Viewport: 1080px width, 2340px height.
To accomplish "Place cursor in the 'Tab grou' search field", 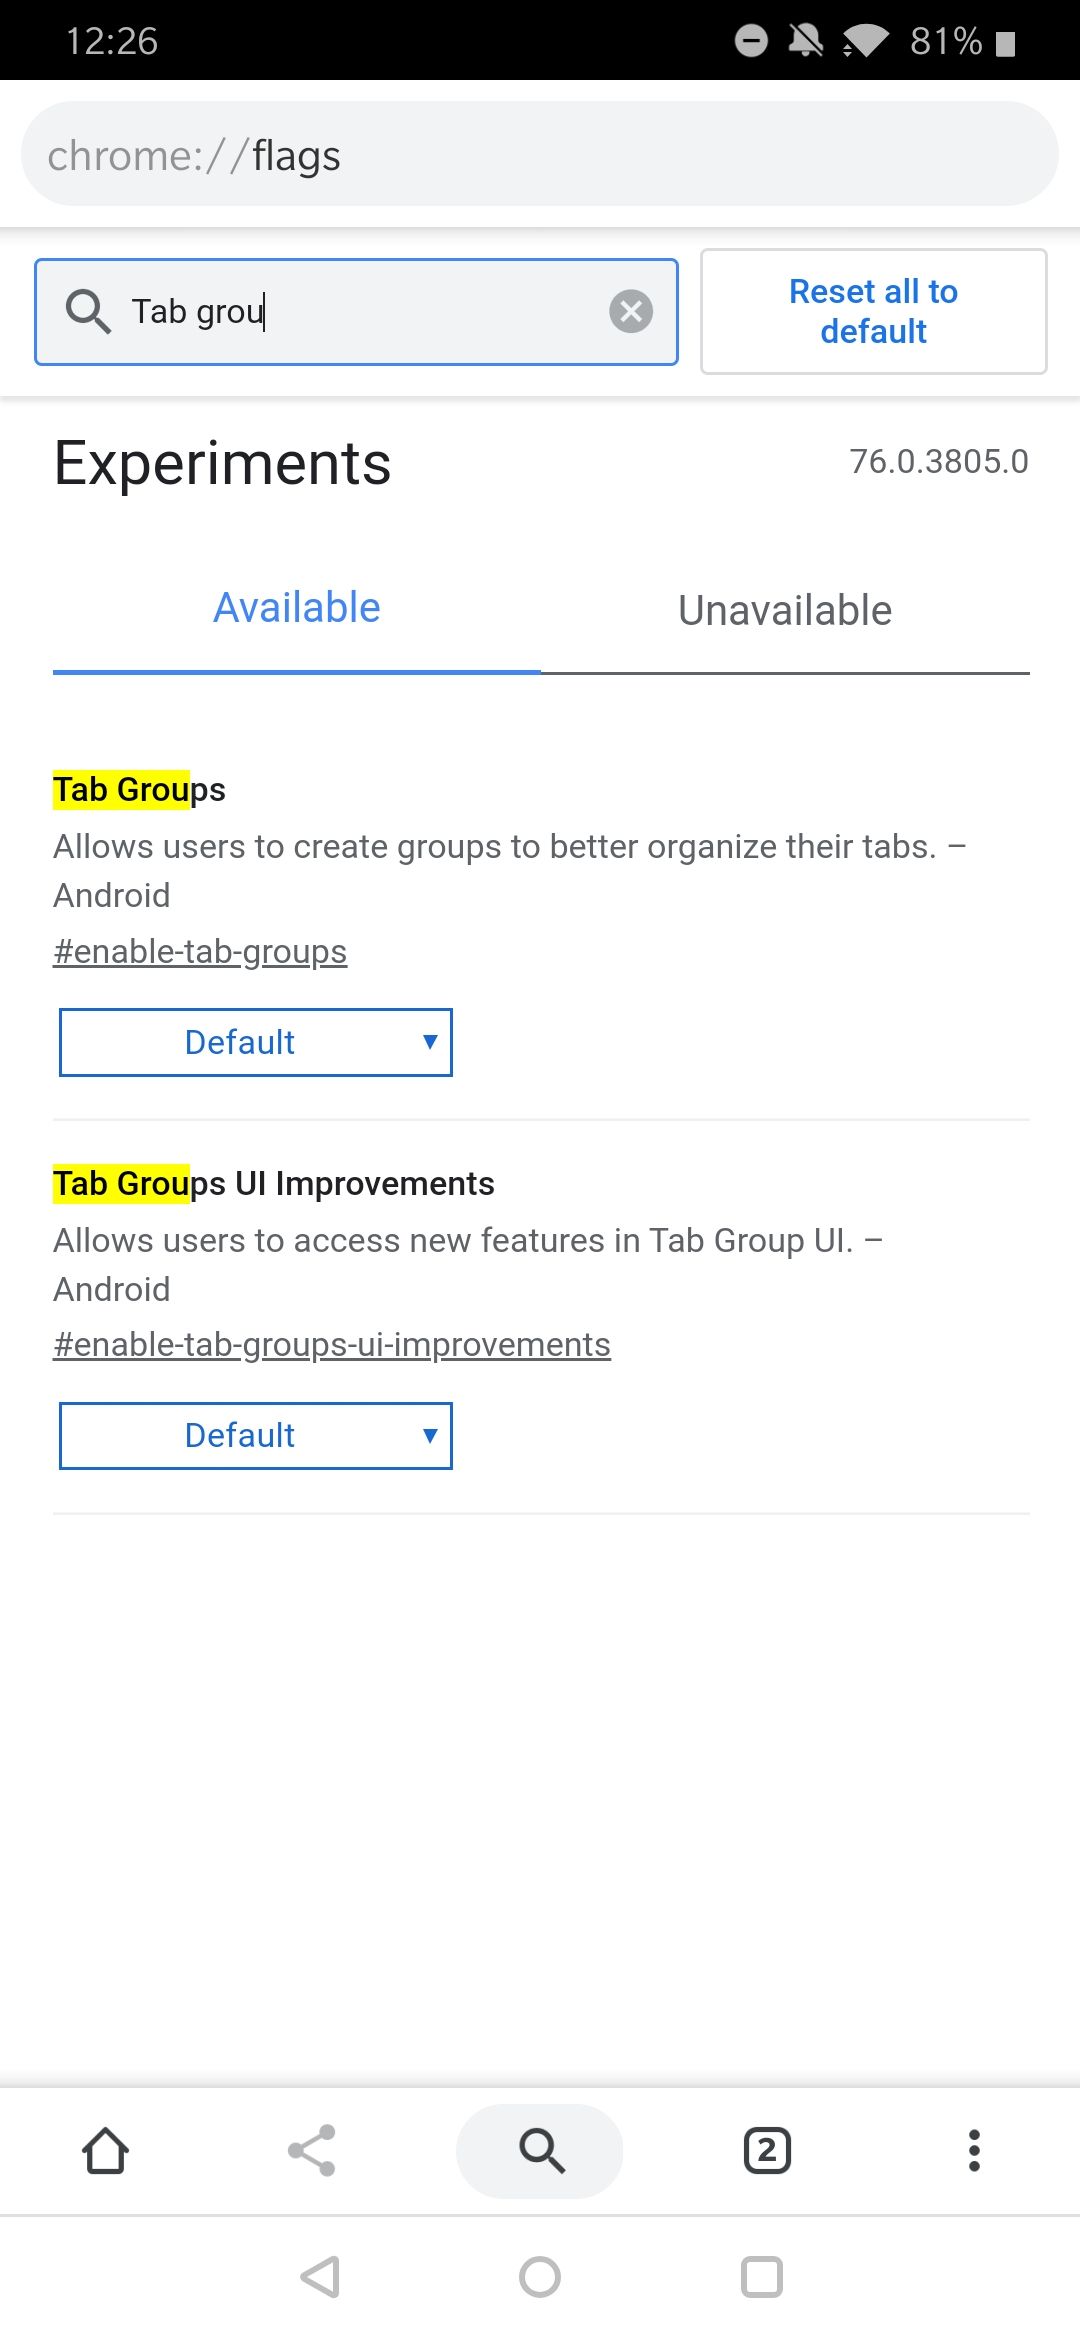I will [350, 311].
